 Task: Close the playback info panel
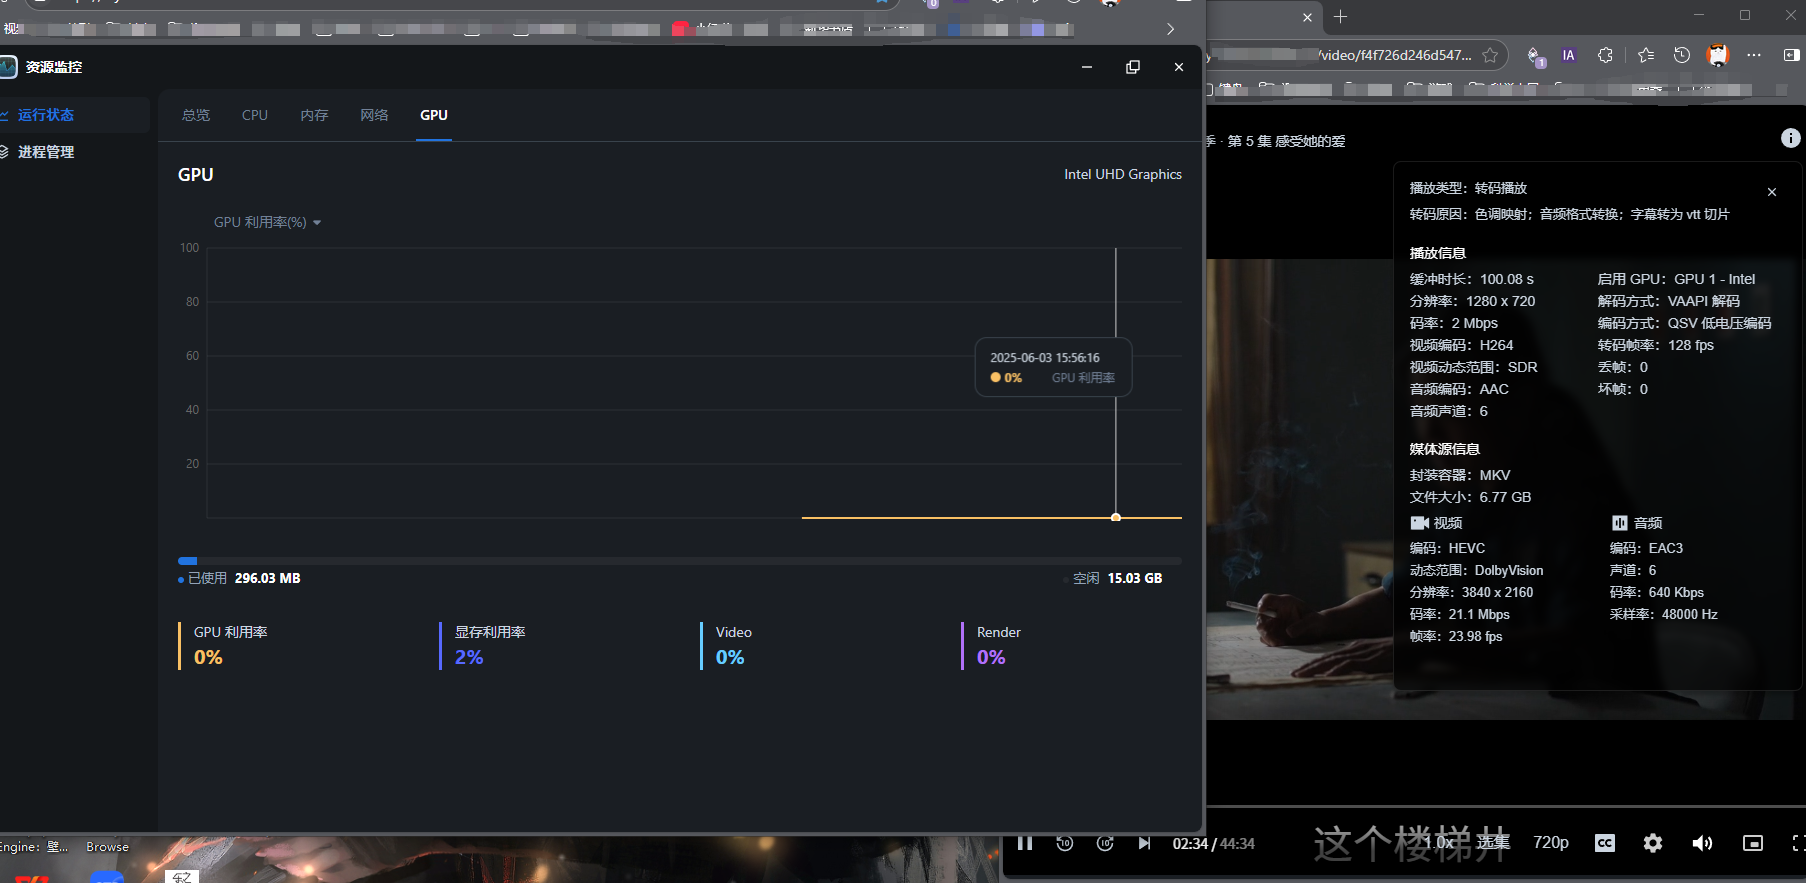pos(1772,192)
